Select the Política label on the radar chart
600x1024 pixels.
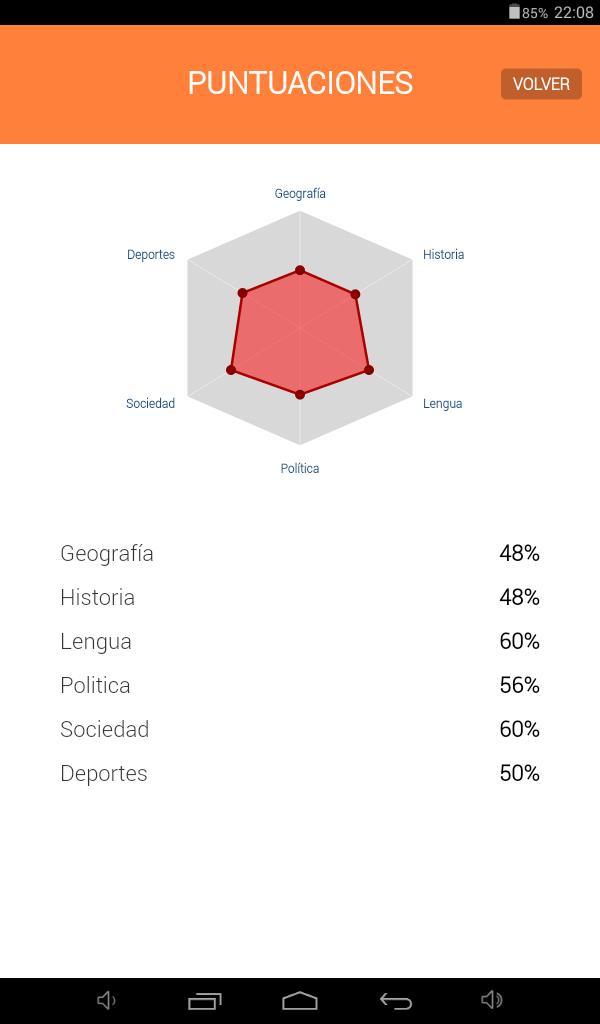point(300,468)
